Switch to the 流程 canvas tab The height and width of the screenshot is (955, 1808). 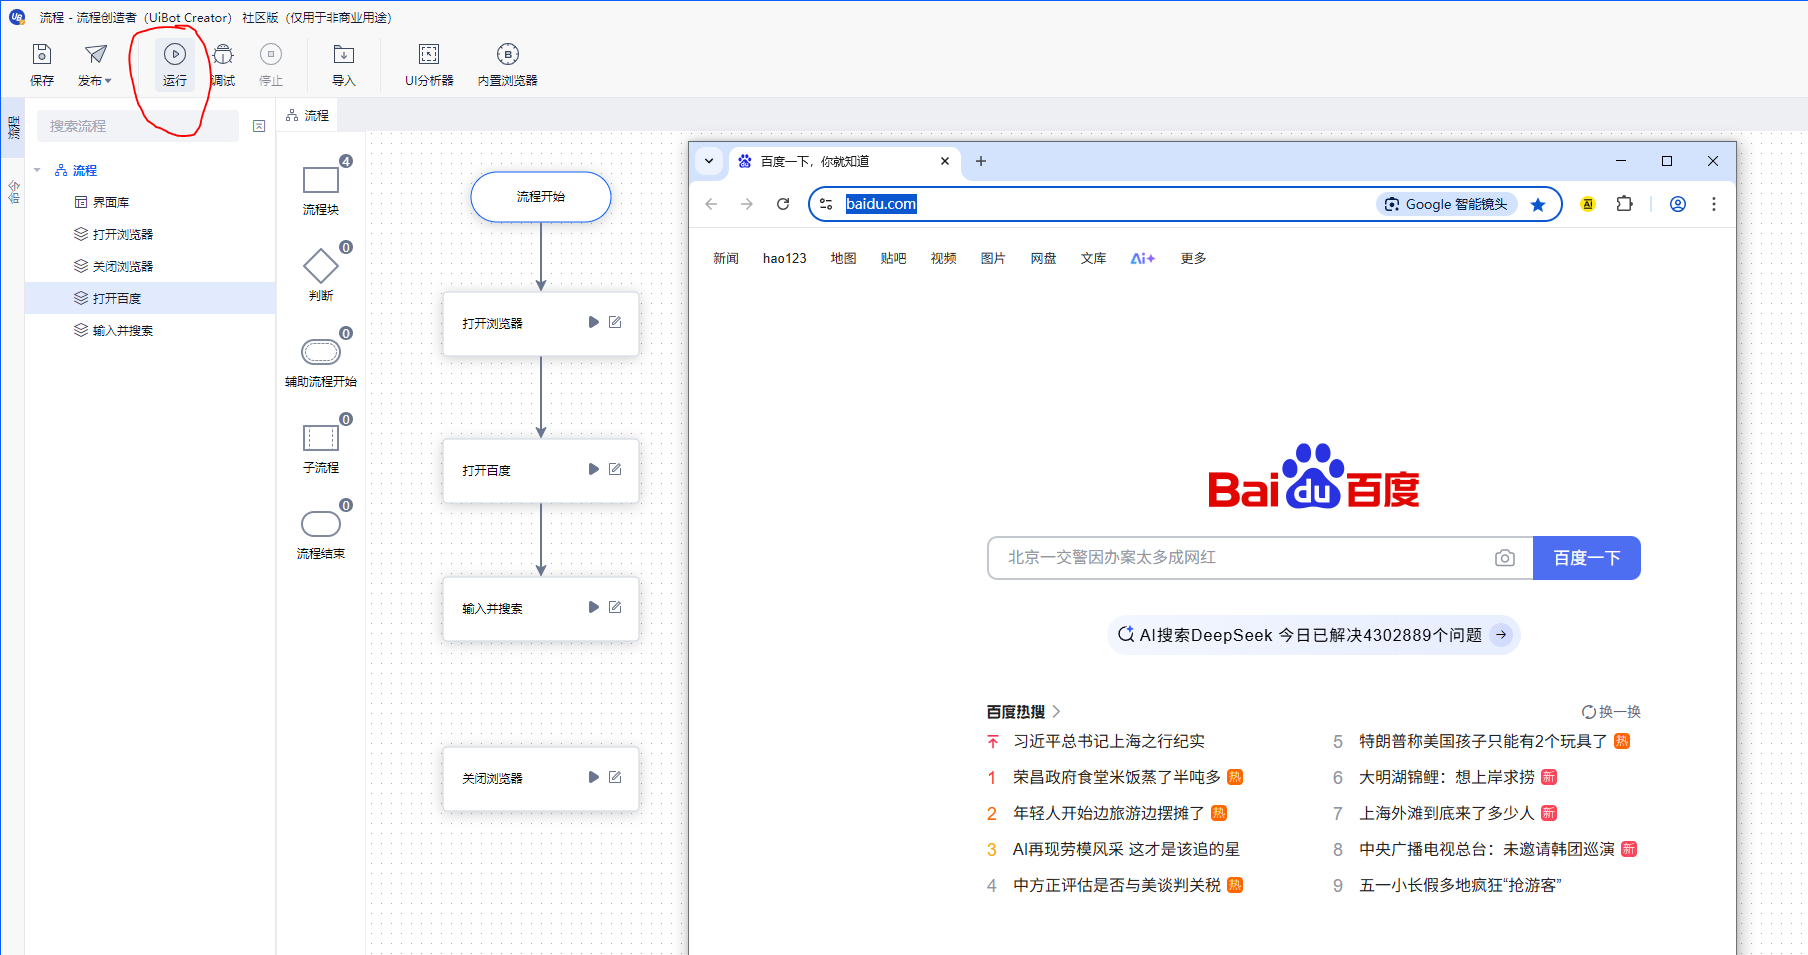pos(308,116)
